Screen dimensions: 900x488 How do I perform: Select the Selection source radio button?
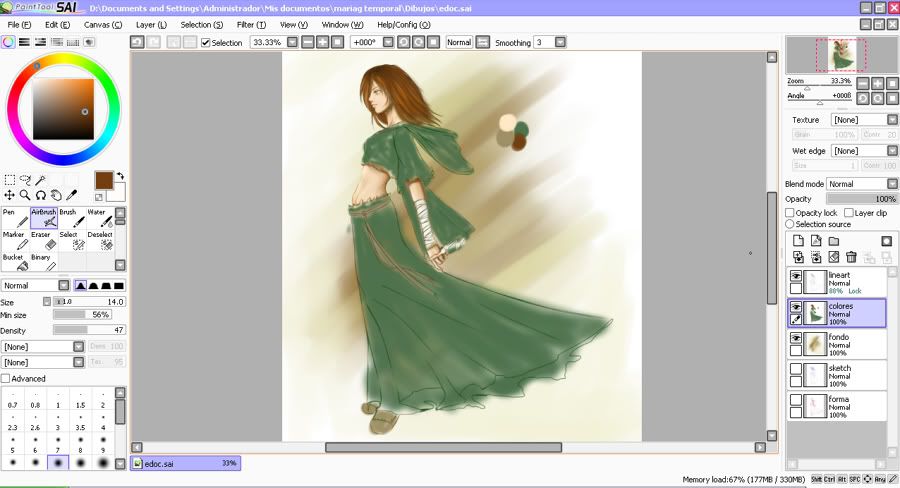point(790,224)
